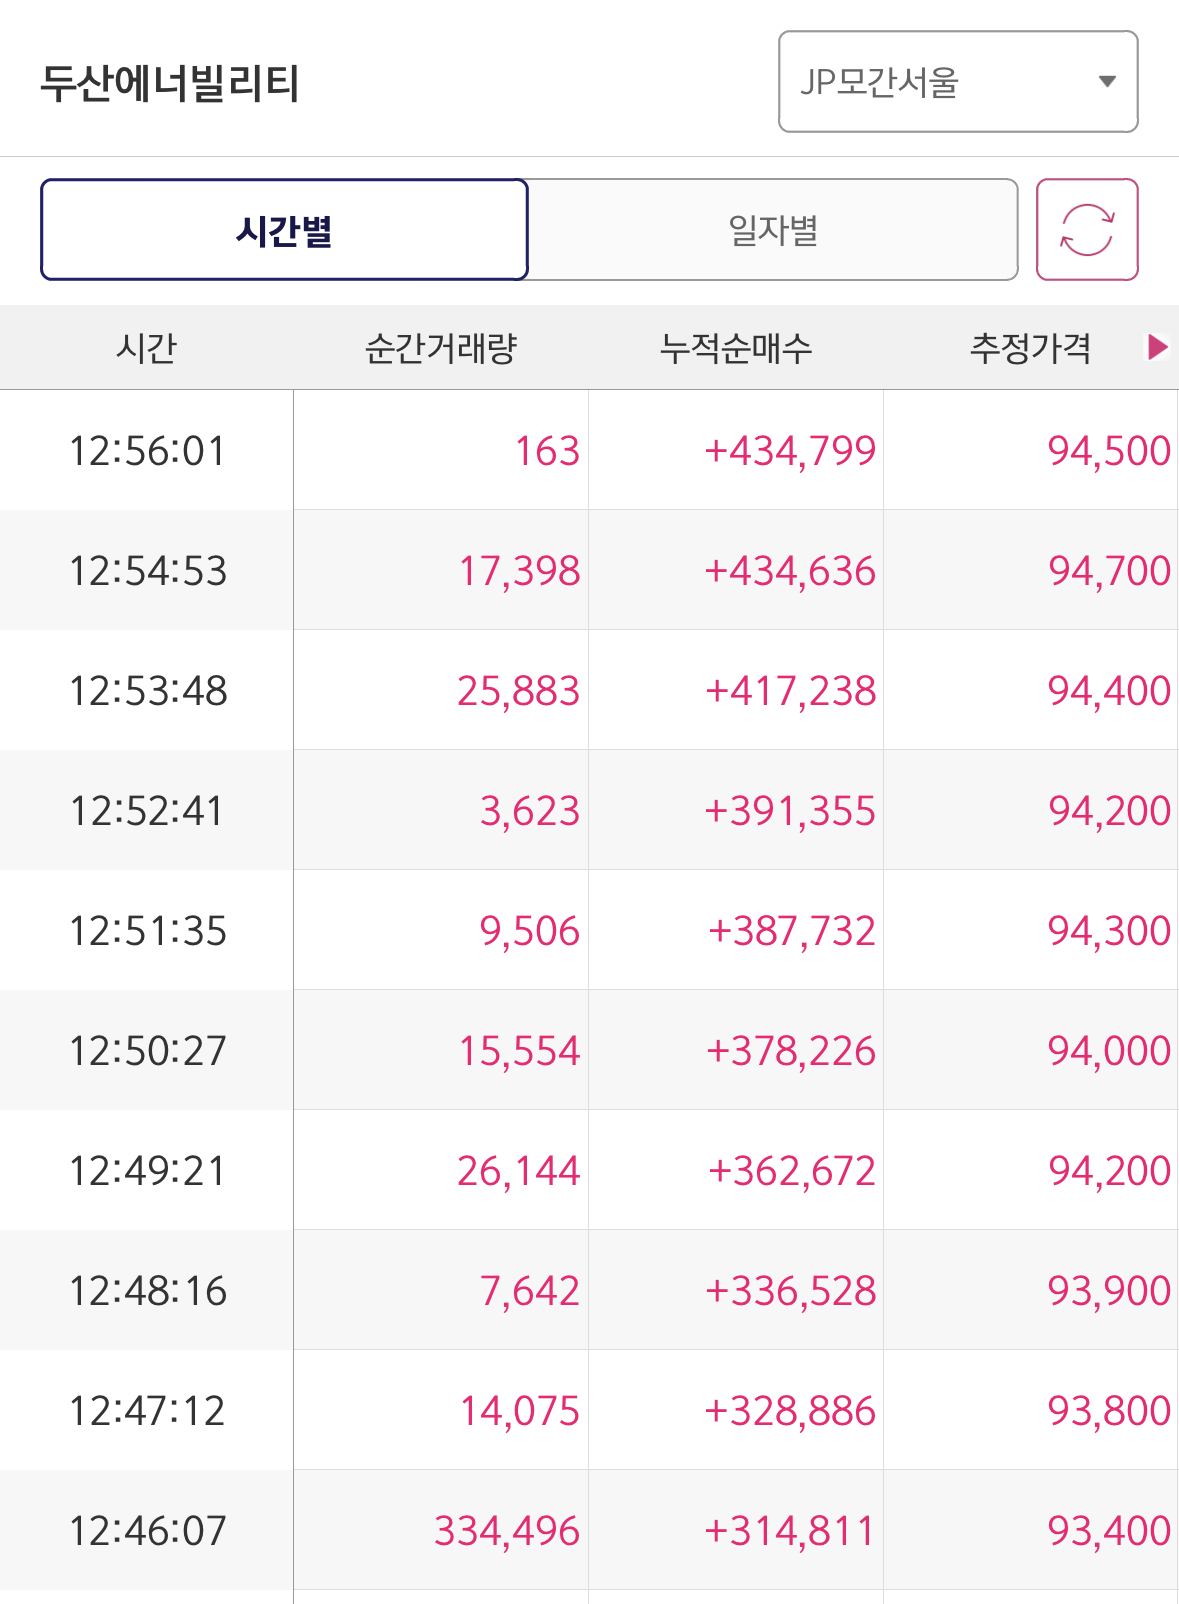
Task: Click the 순간거래량 column header
Action: click(x=440, y=348)
